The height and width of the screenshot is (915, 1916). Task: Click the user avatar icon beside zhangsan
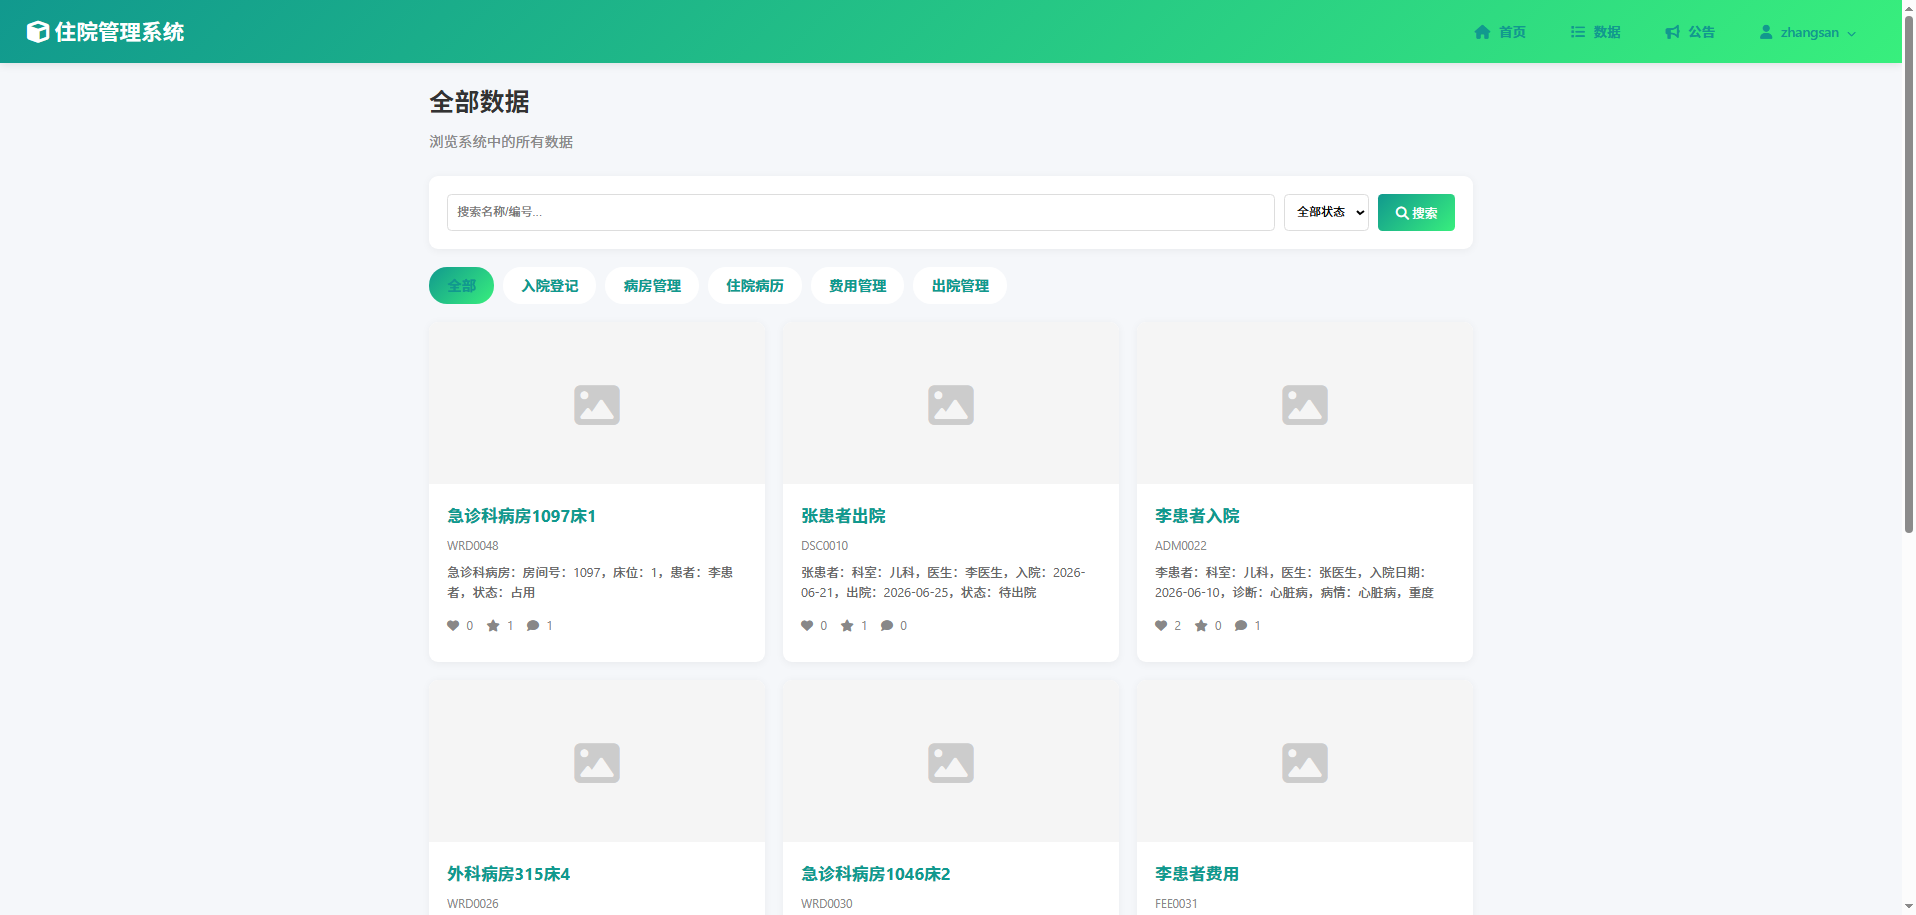tap(1766, 32)
